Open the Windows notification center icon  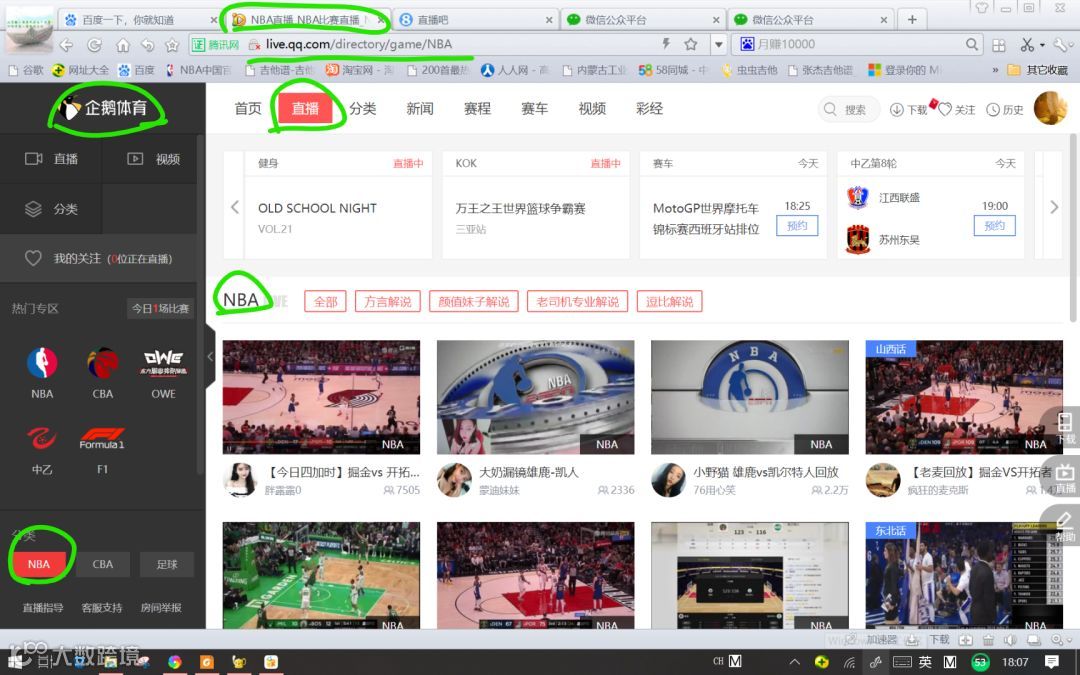click(1052, 662)
